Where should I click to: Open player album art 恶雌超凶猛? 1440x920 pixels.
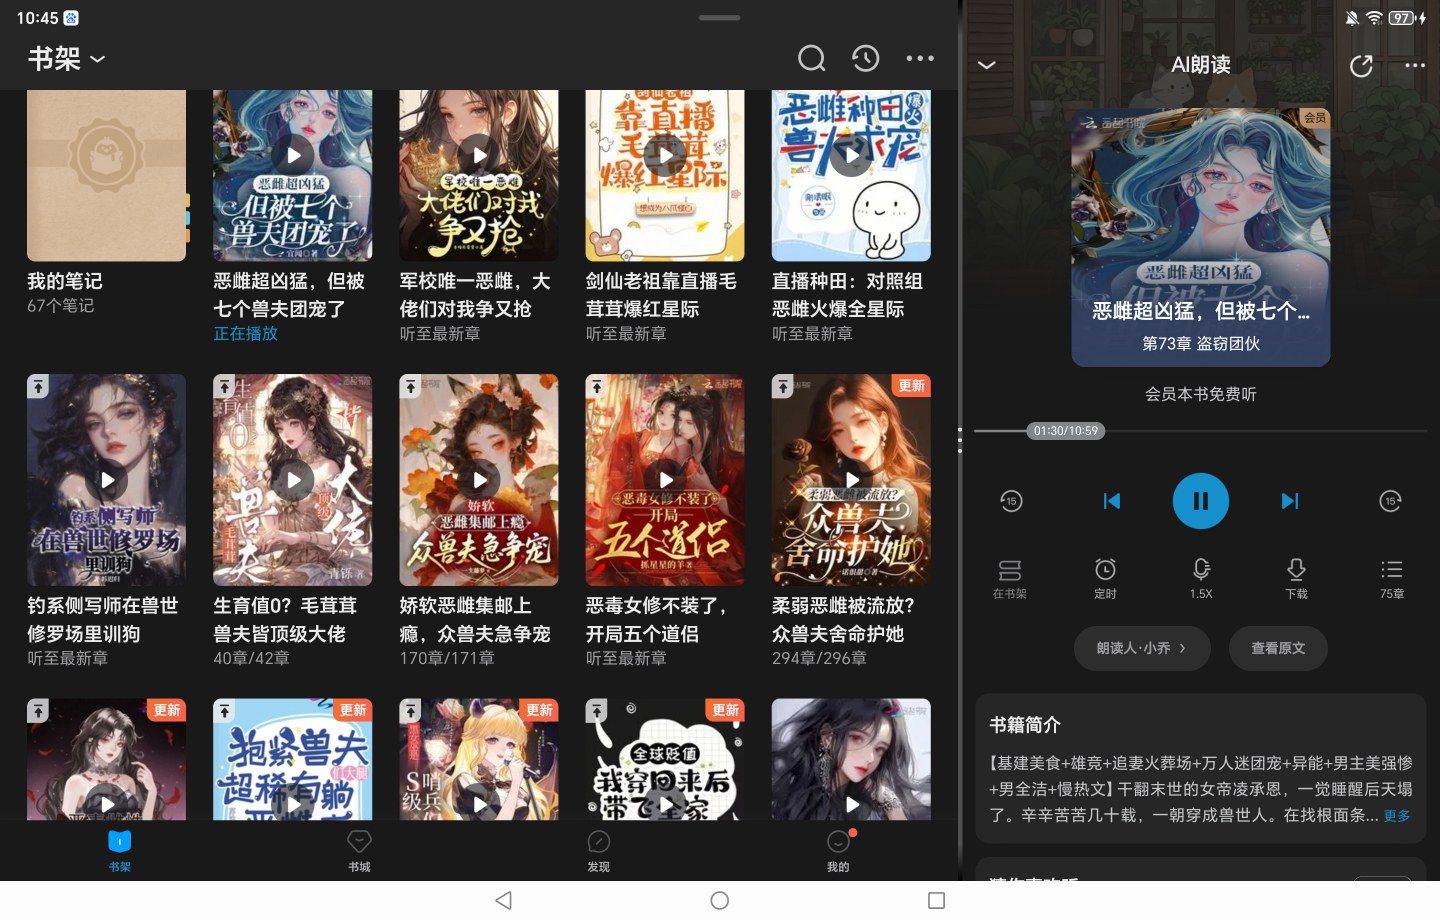point(1200,238)
